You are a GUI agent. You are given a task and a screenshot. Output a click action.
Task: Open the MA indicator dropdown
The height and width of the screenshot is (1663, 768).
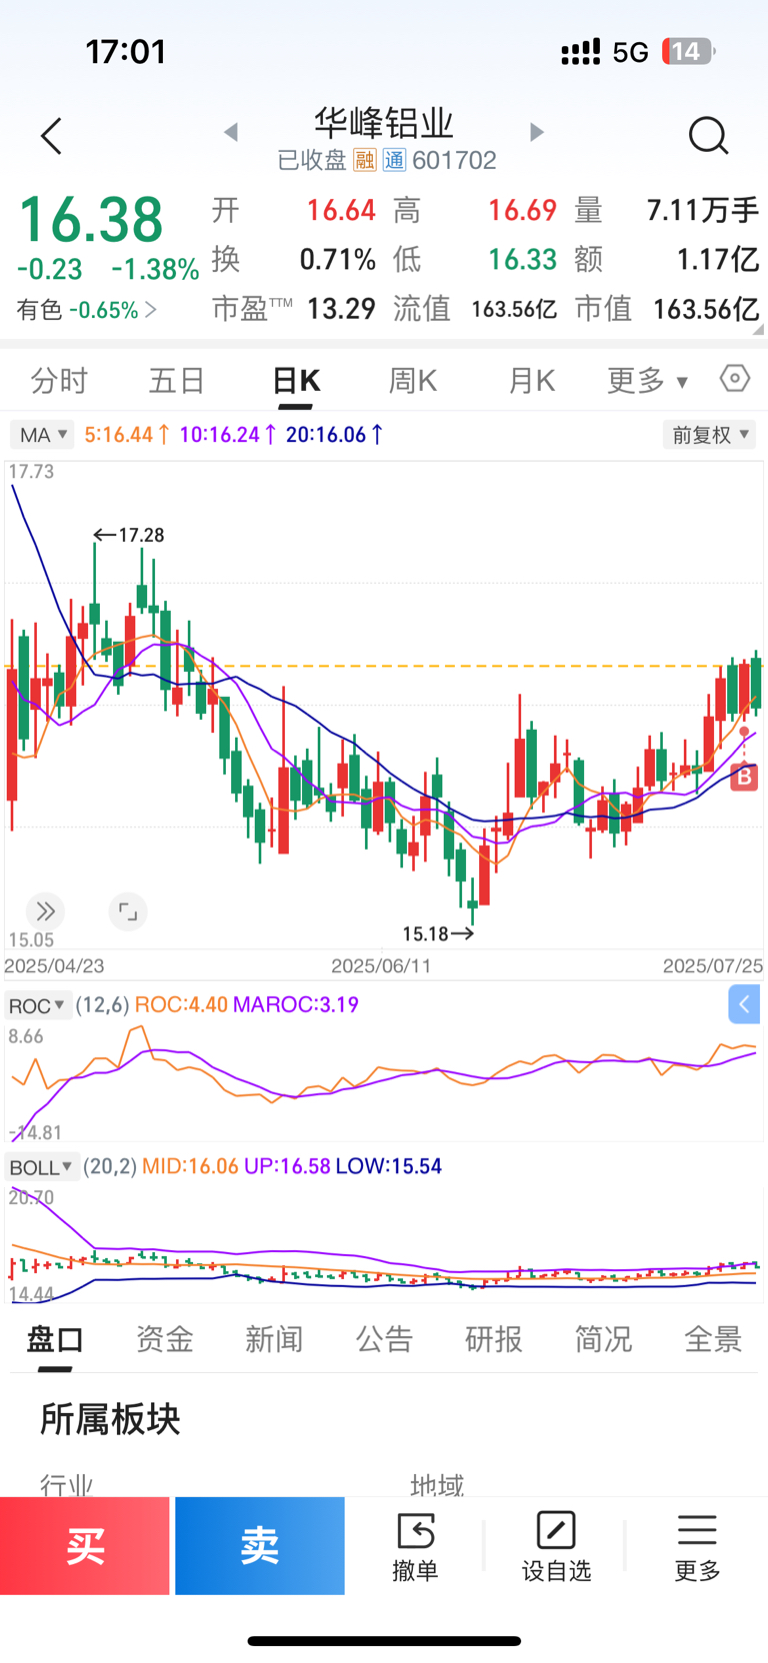[x=42, y=435]
